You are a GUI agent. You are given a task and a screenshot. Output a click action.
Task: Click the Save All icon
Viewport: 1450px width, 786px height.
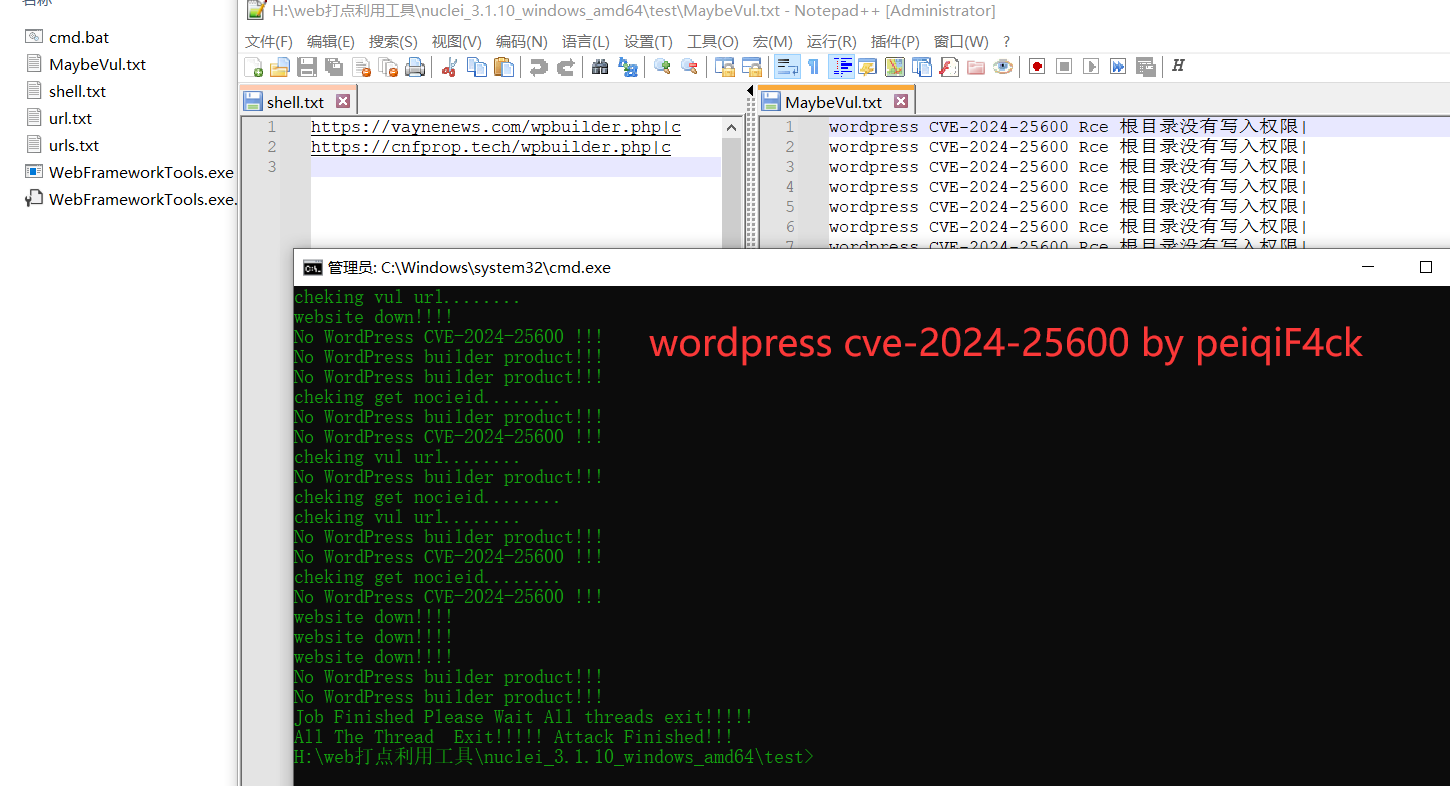tap(334, 67)
